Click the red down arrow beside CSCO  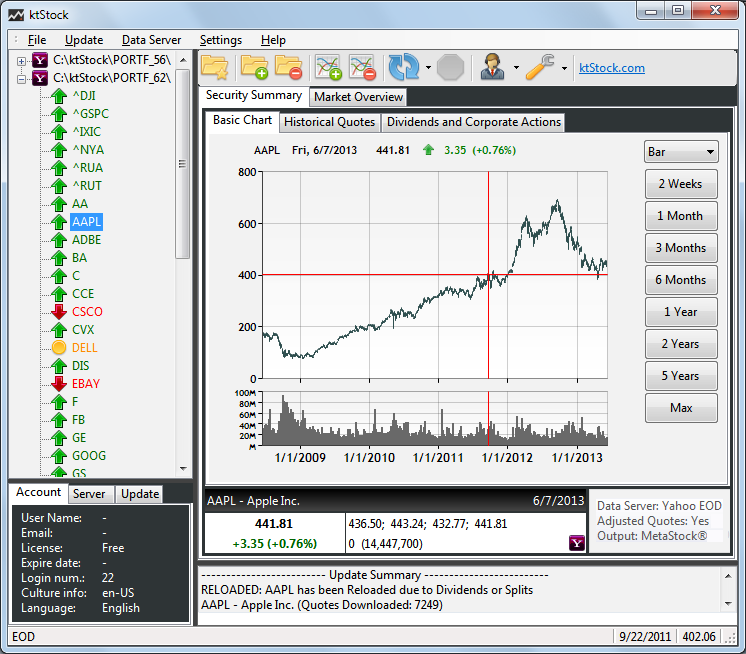point(59,312)
